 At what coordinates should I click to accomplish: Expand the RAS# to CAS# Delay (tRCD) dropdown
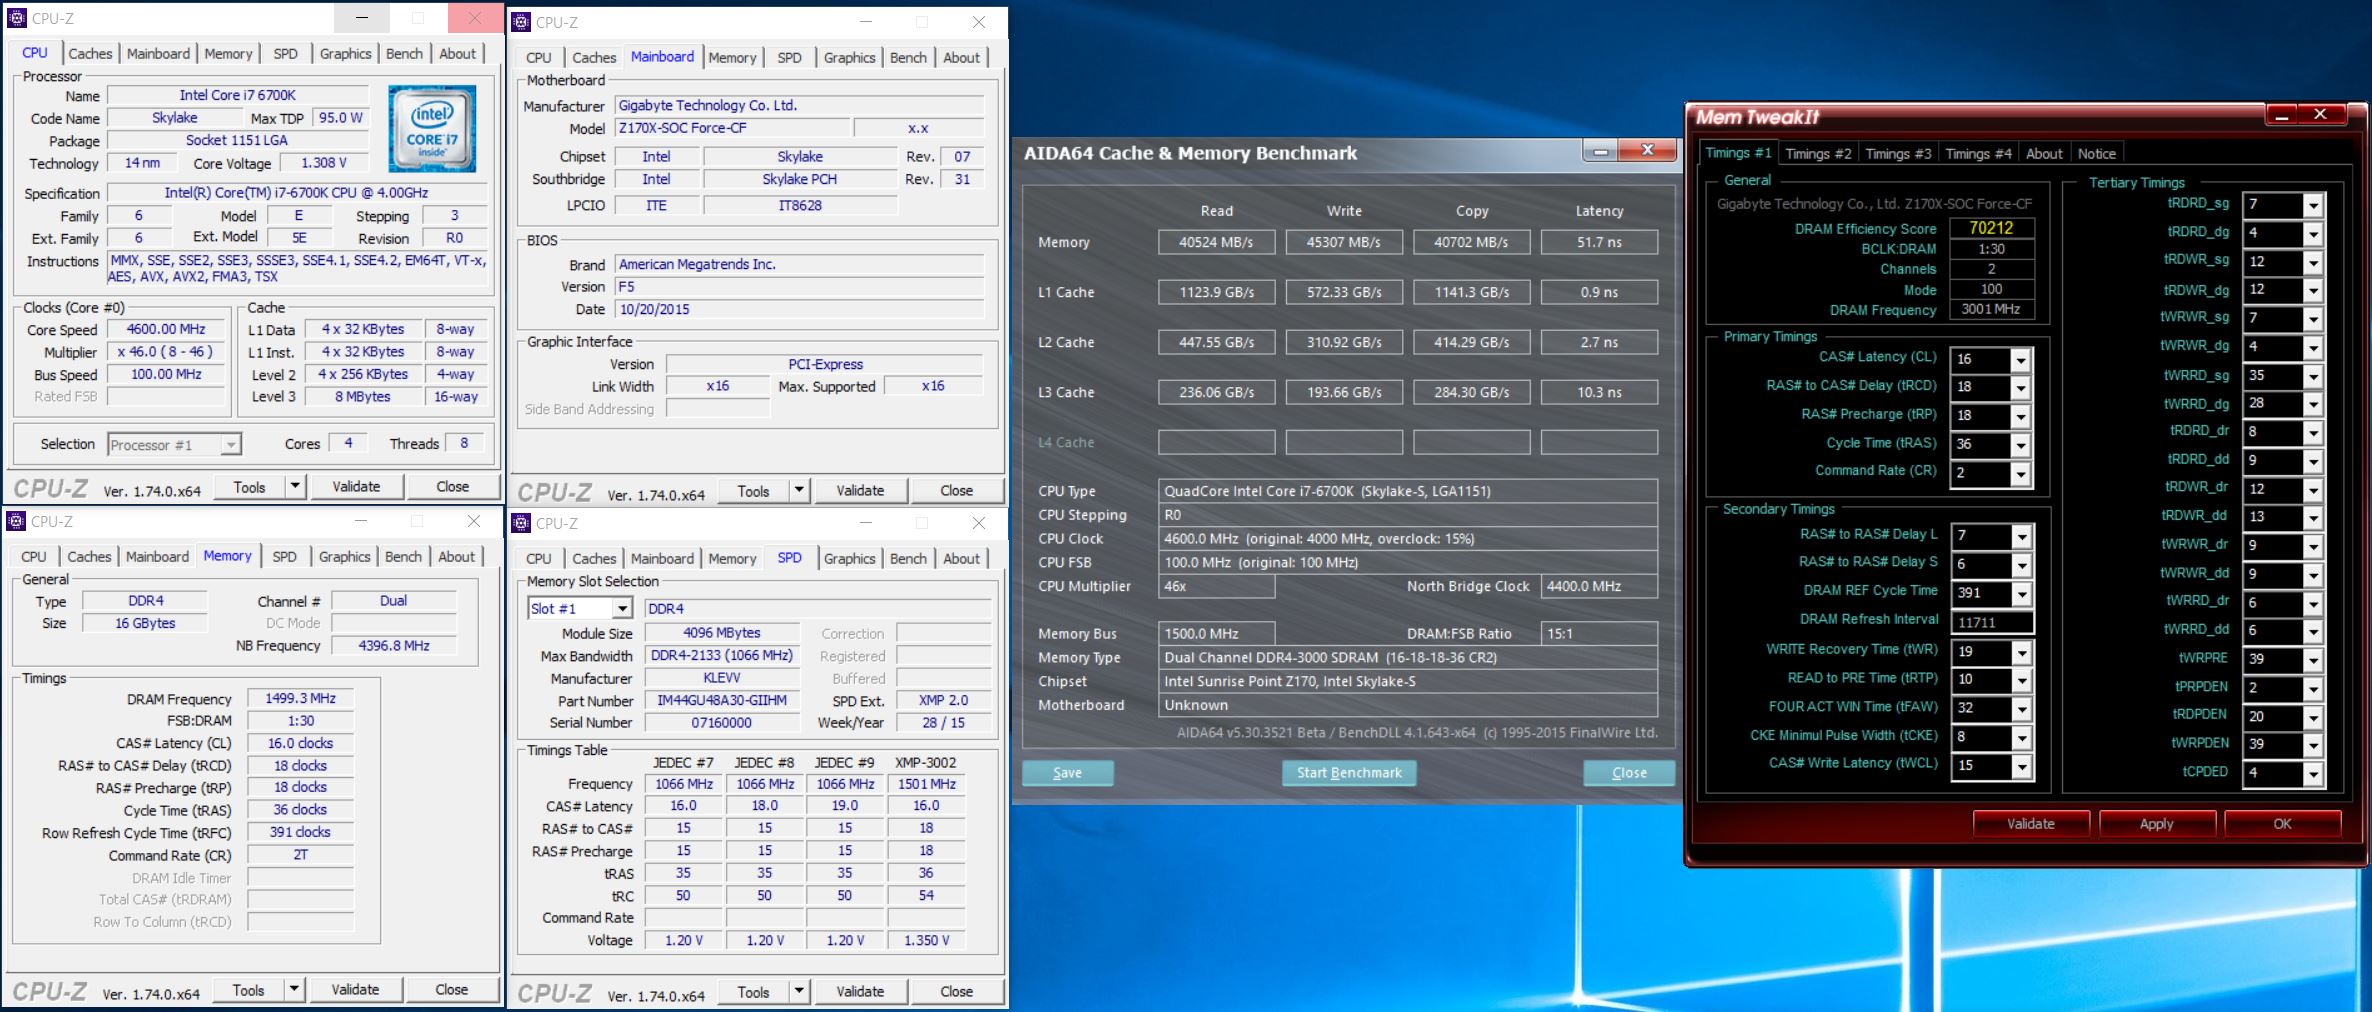pos(2020,388)
